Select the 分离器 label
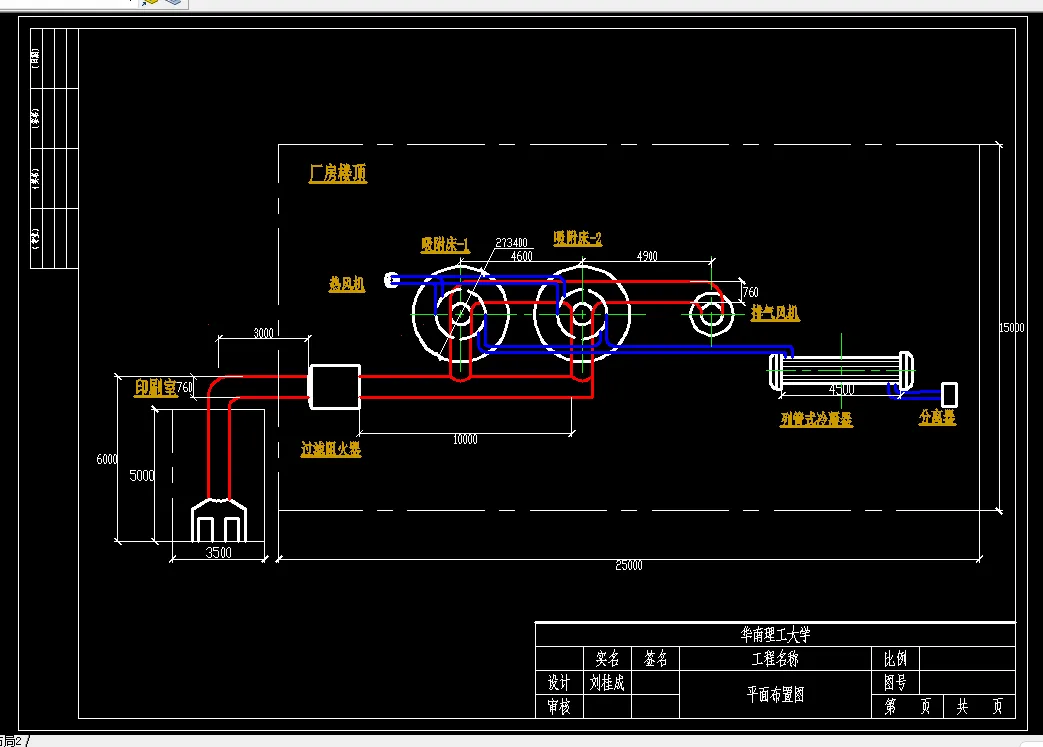The image size is (1043, 747). click(x=937, y=417)
